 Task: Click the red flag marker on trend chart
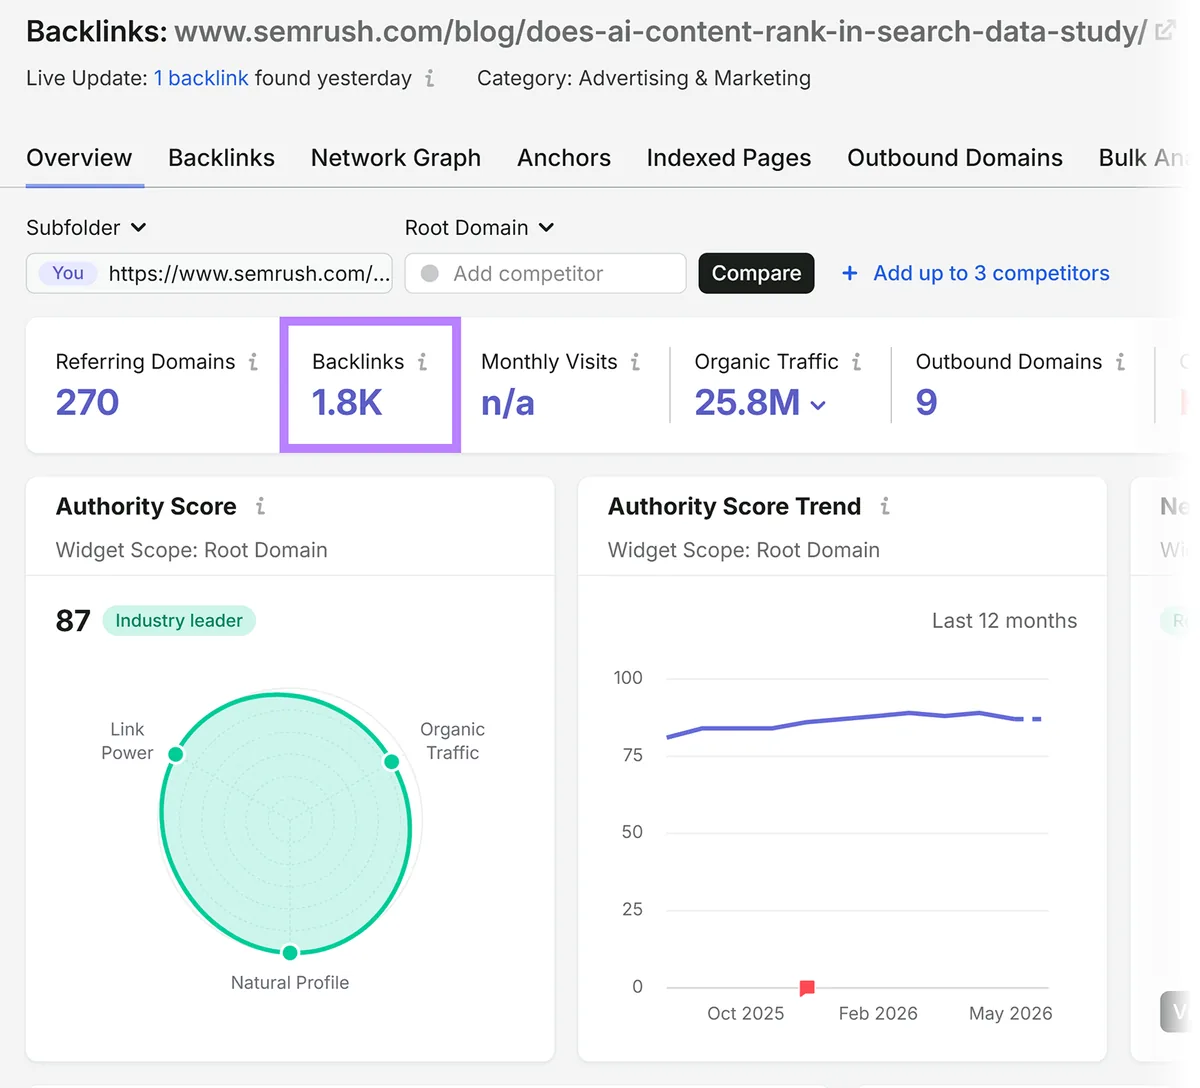807,988
